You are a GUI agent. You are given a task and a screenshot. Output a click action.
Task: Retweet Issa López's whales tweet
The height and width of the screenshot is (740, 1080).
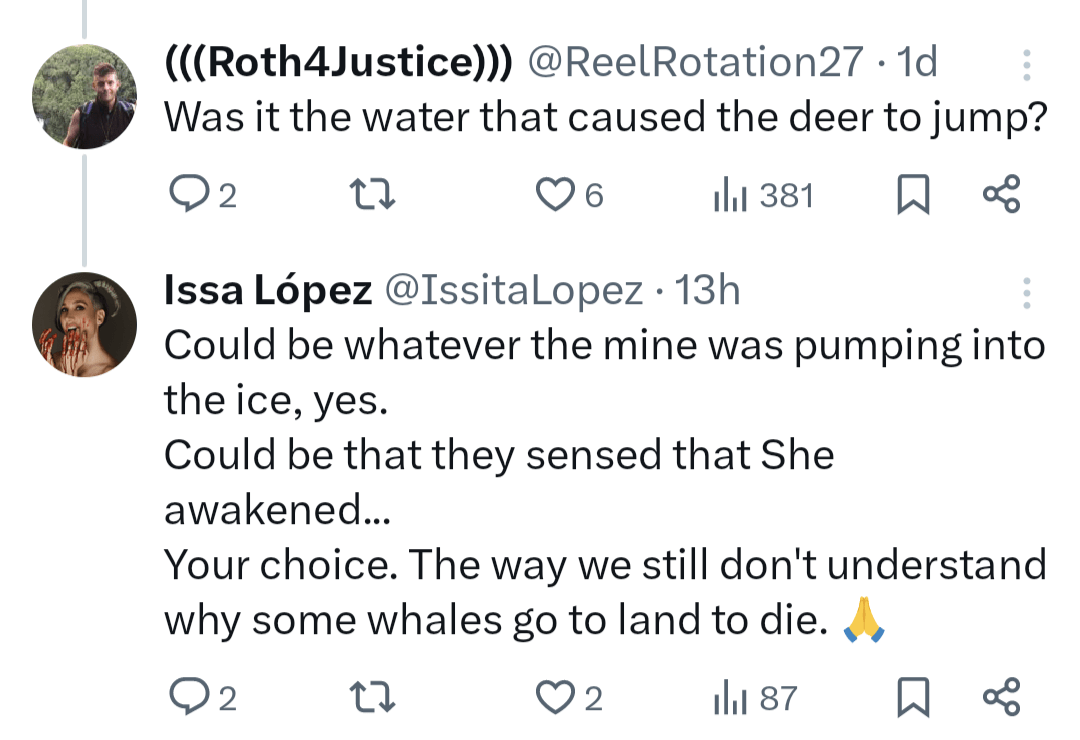coord(377,698)
